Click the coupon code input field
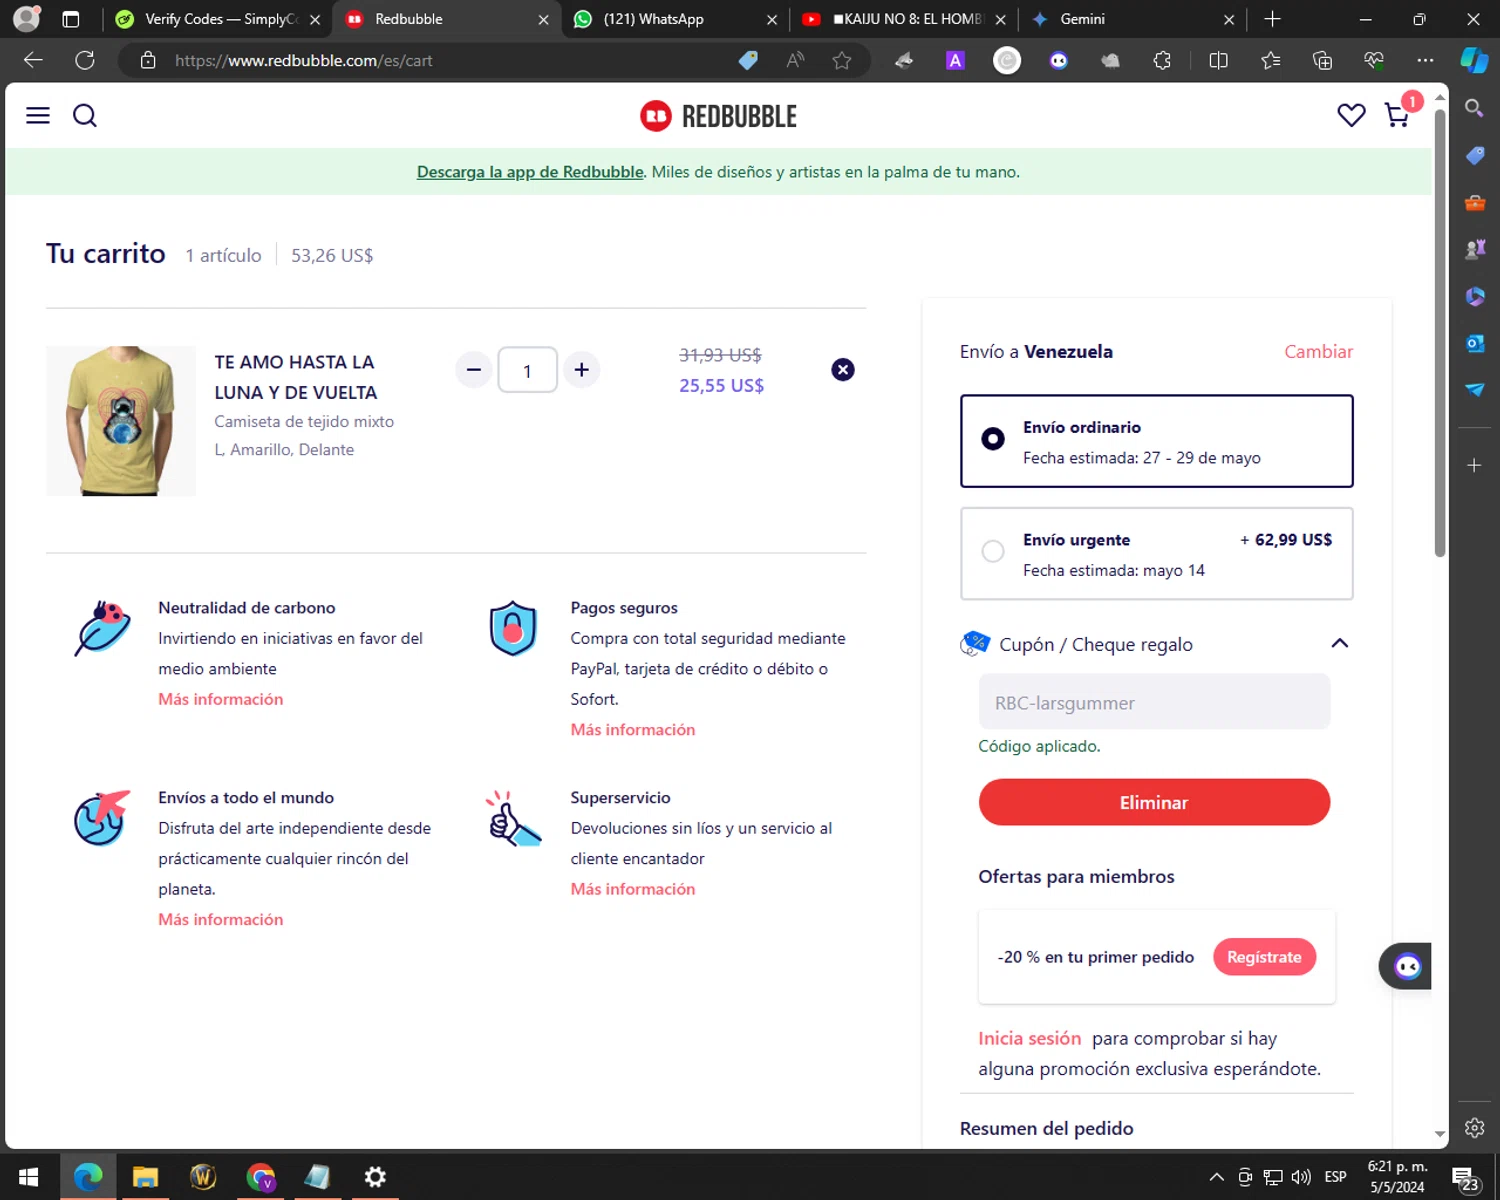Viewport: 1500px width, 1200px height. pos(1154,702)
